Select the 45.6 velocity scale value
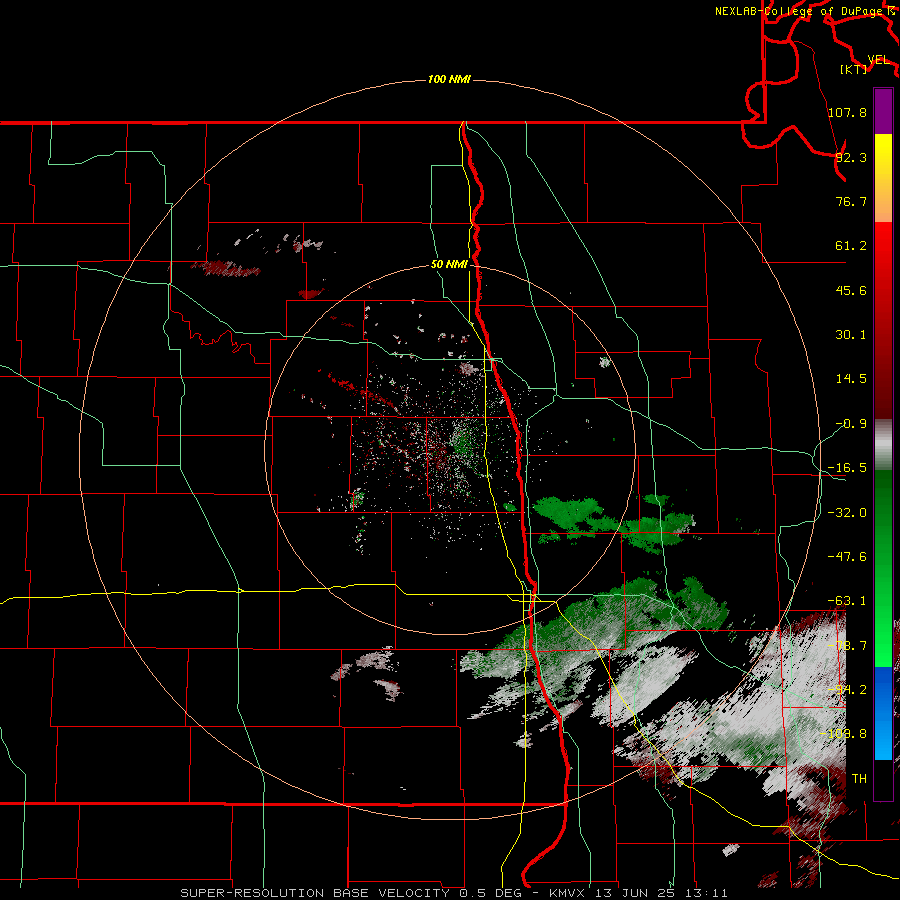900x900 pixels. pos(851,290)
